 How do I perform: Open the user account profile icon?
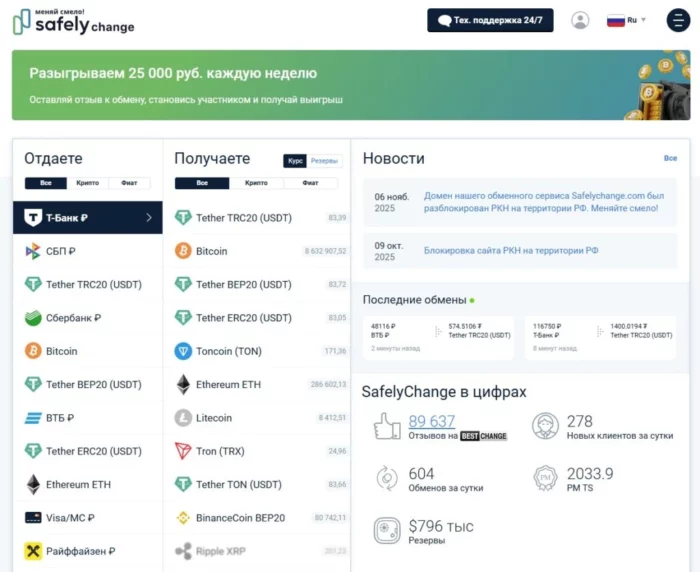580,20
